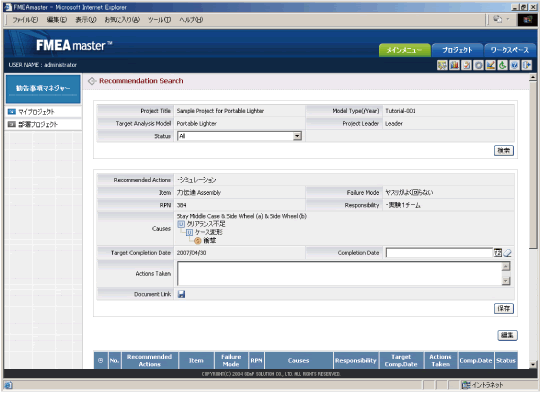Open the ファイル menu
This screenshot has height=393, width=540.
click(x=25, y=20)
